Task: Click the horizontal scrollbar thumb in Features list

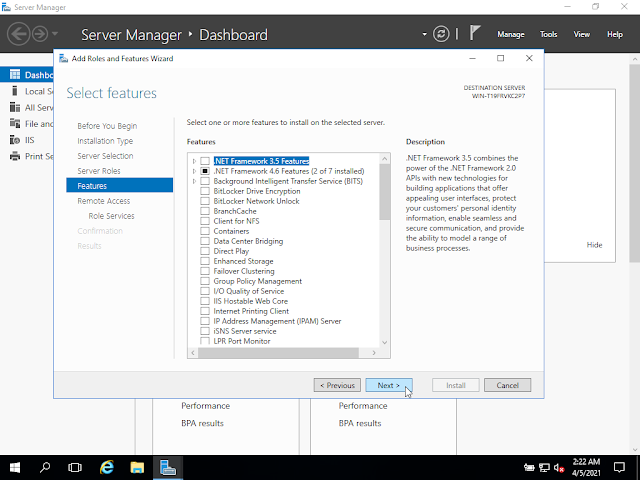Action: click(278, 353)
